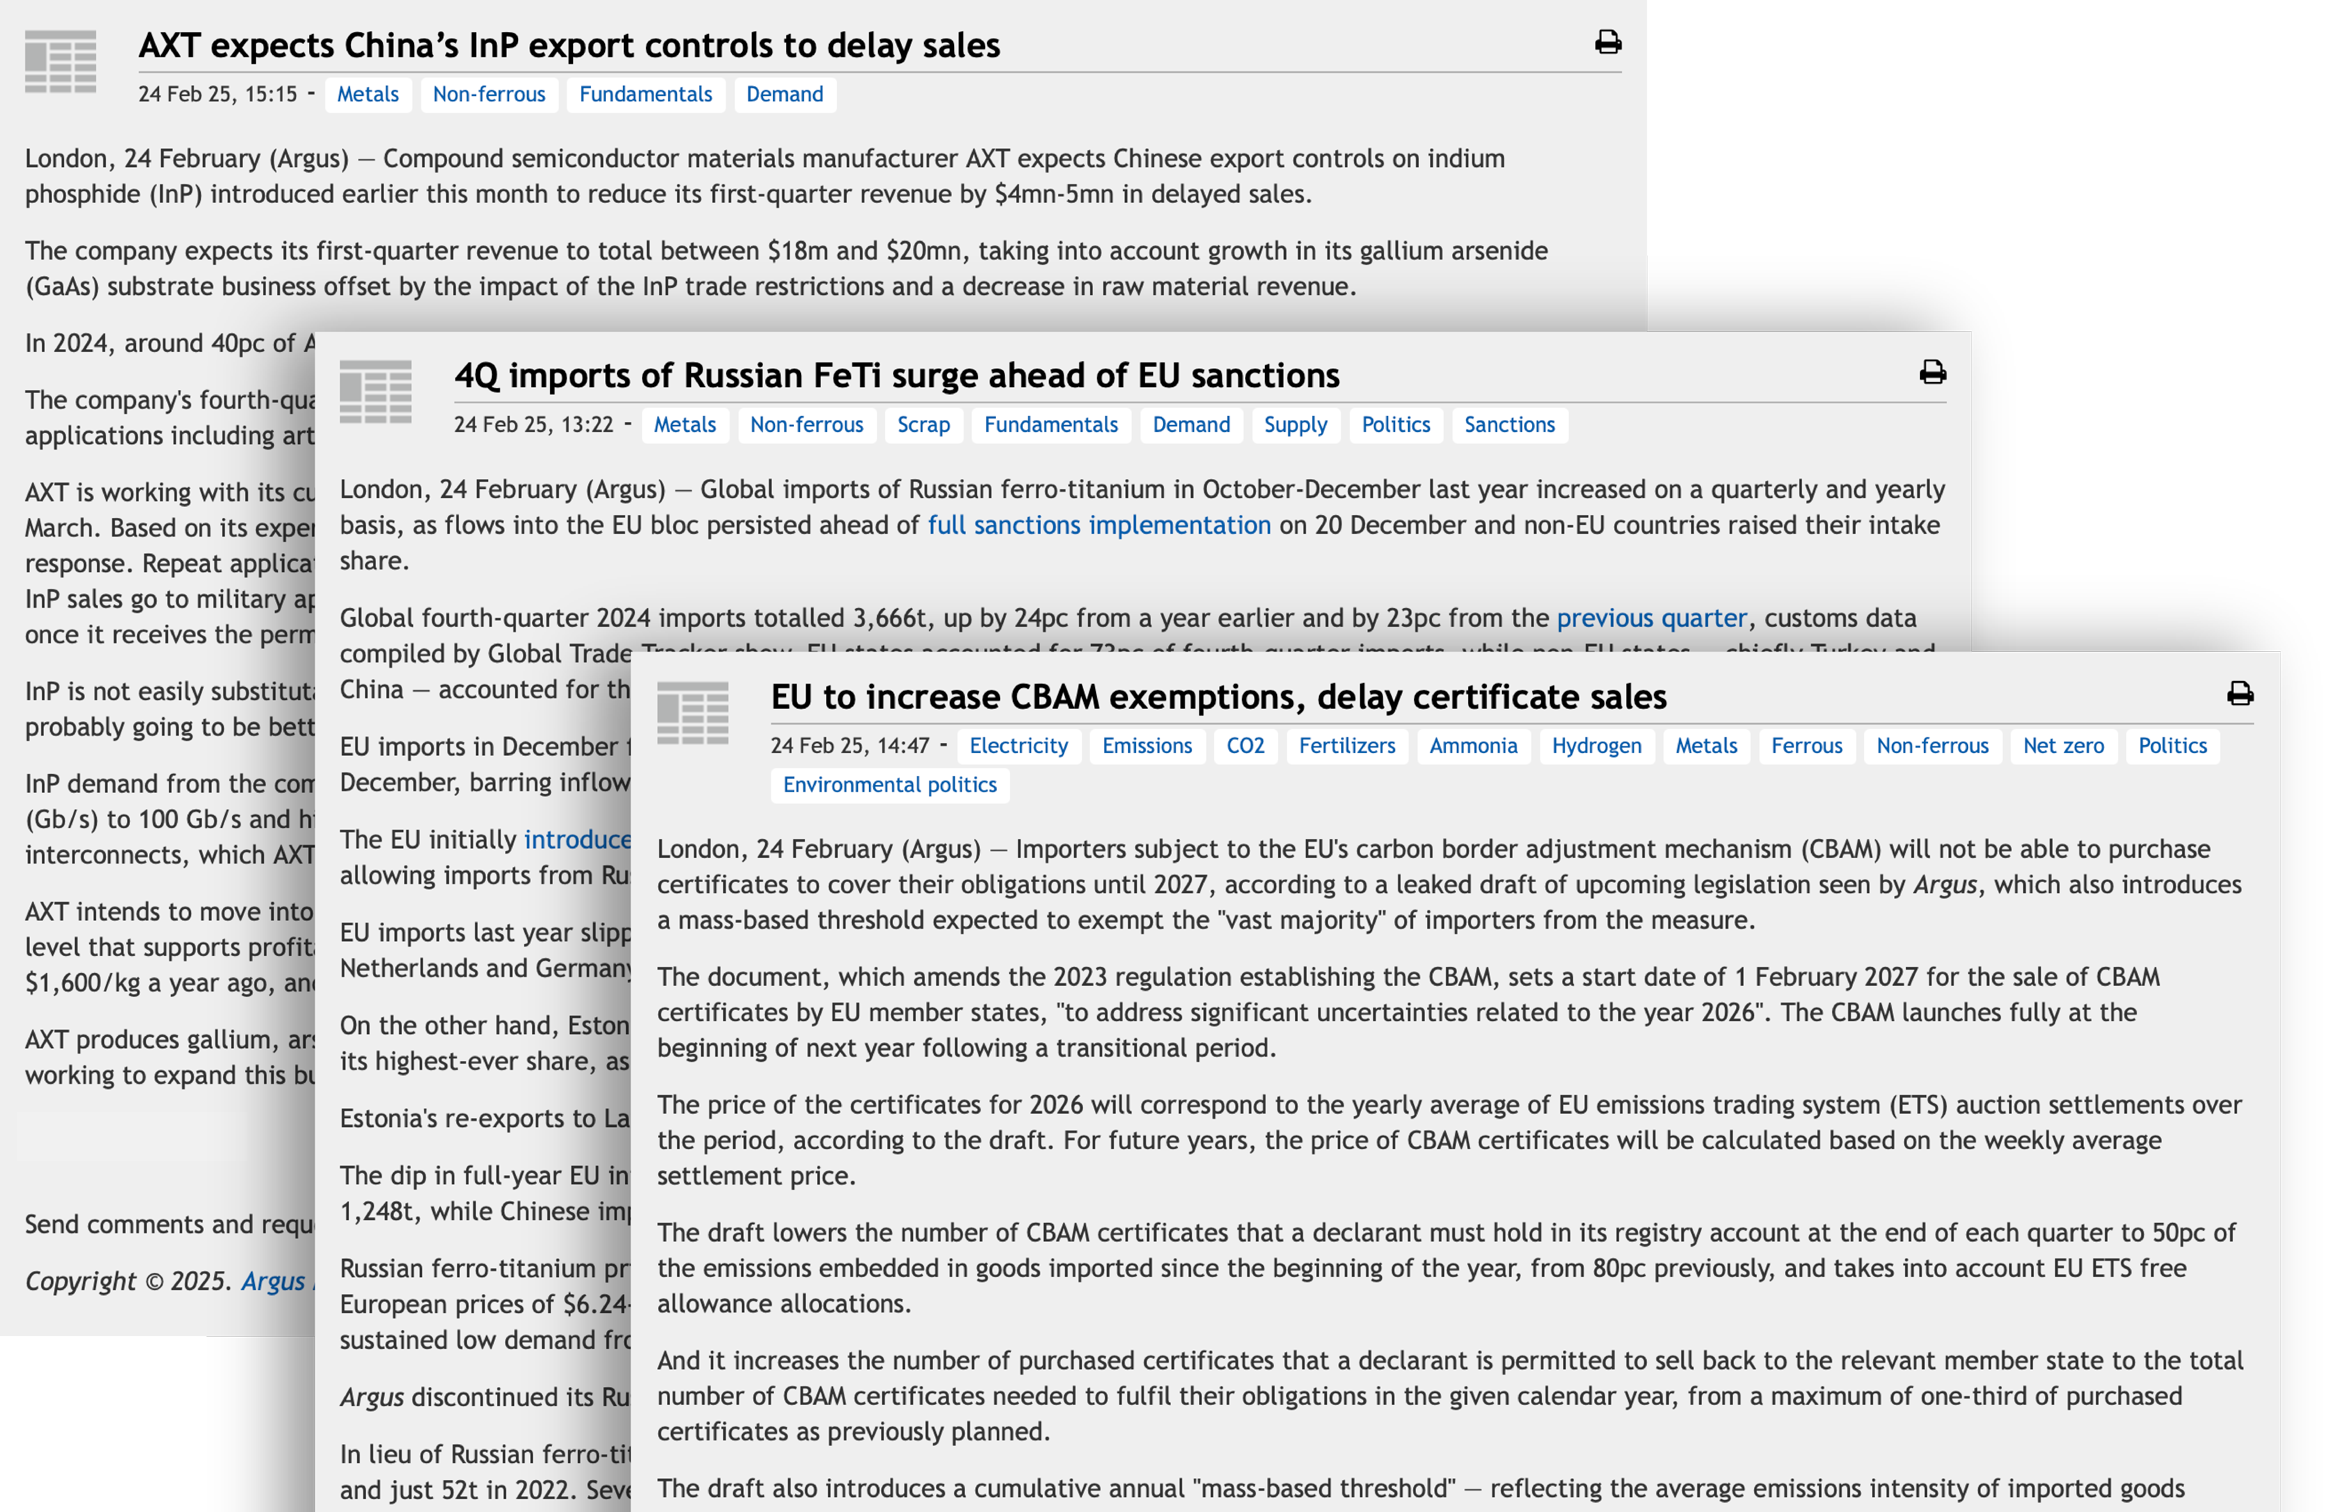The width and height of the screenshot is (2343, 1512).
Task: Click the Supply tag on the FeTi article
Action: pyautogui.click(x=1294, y=425)
